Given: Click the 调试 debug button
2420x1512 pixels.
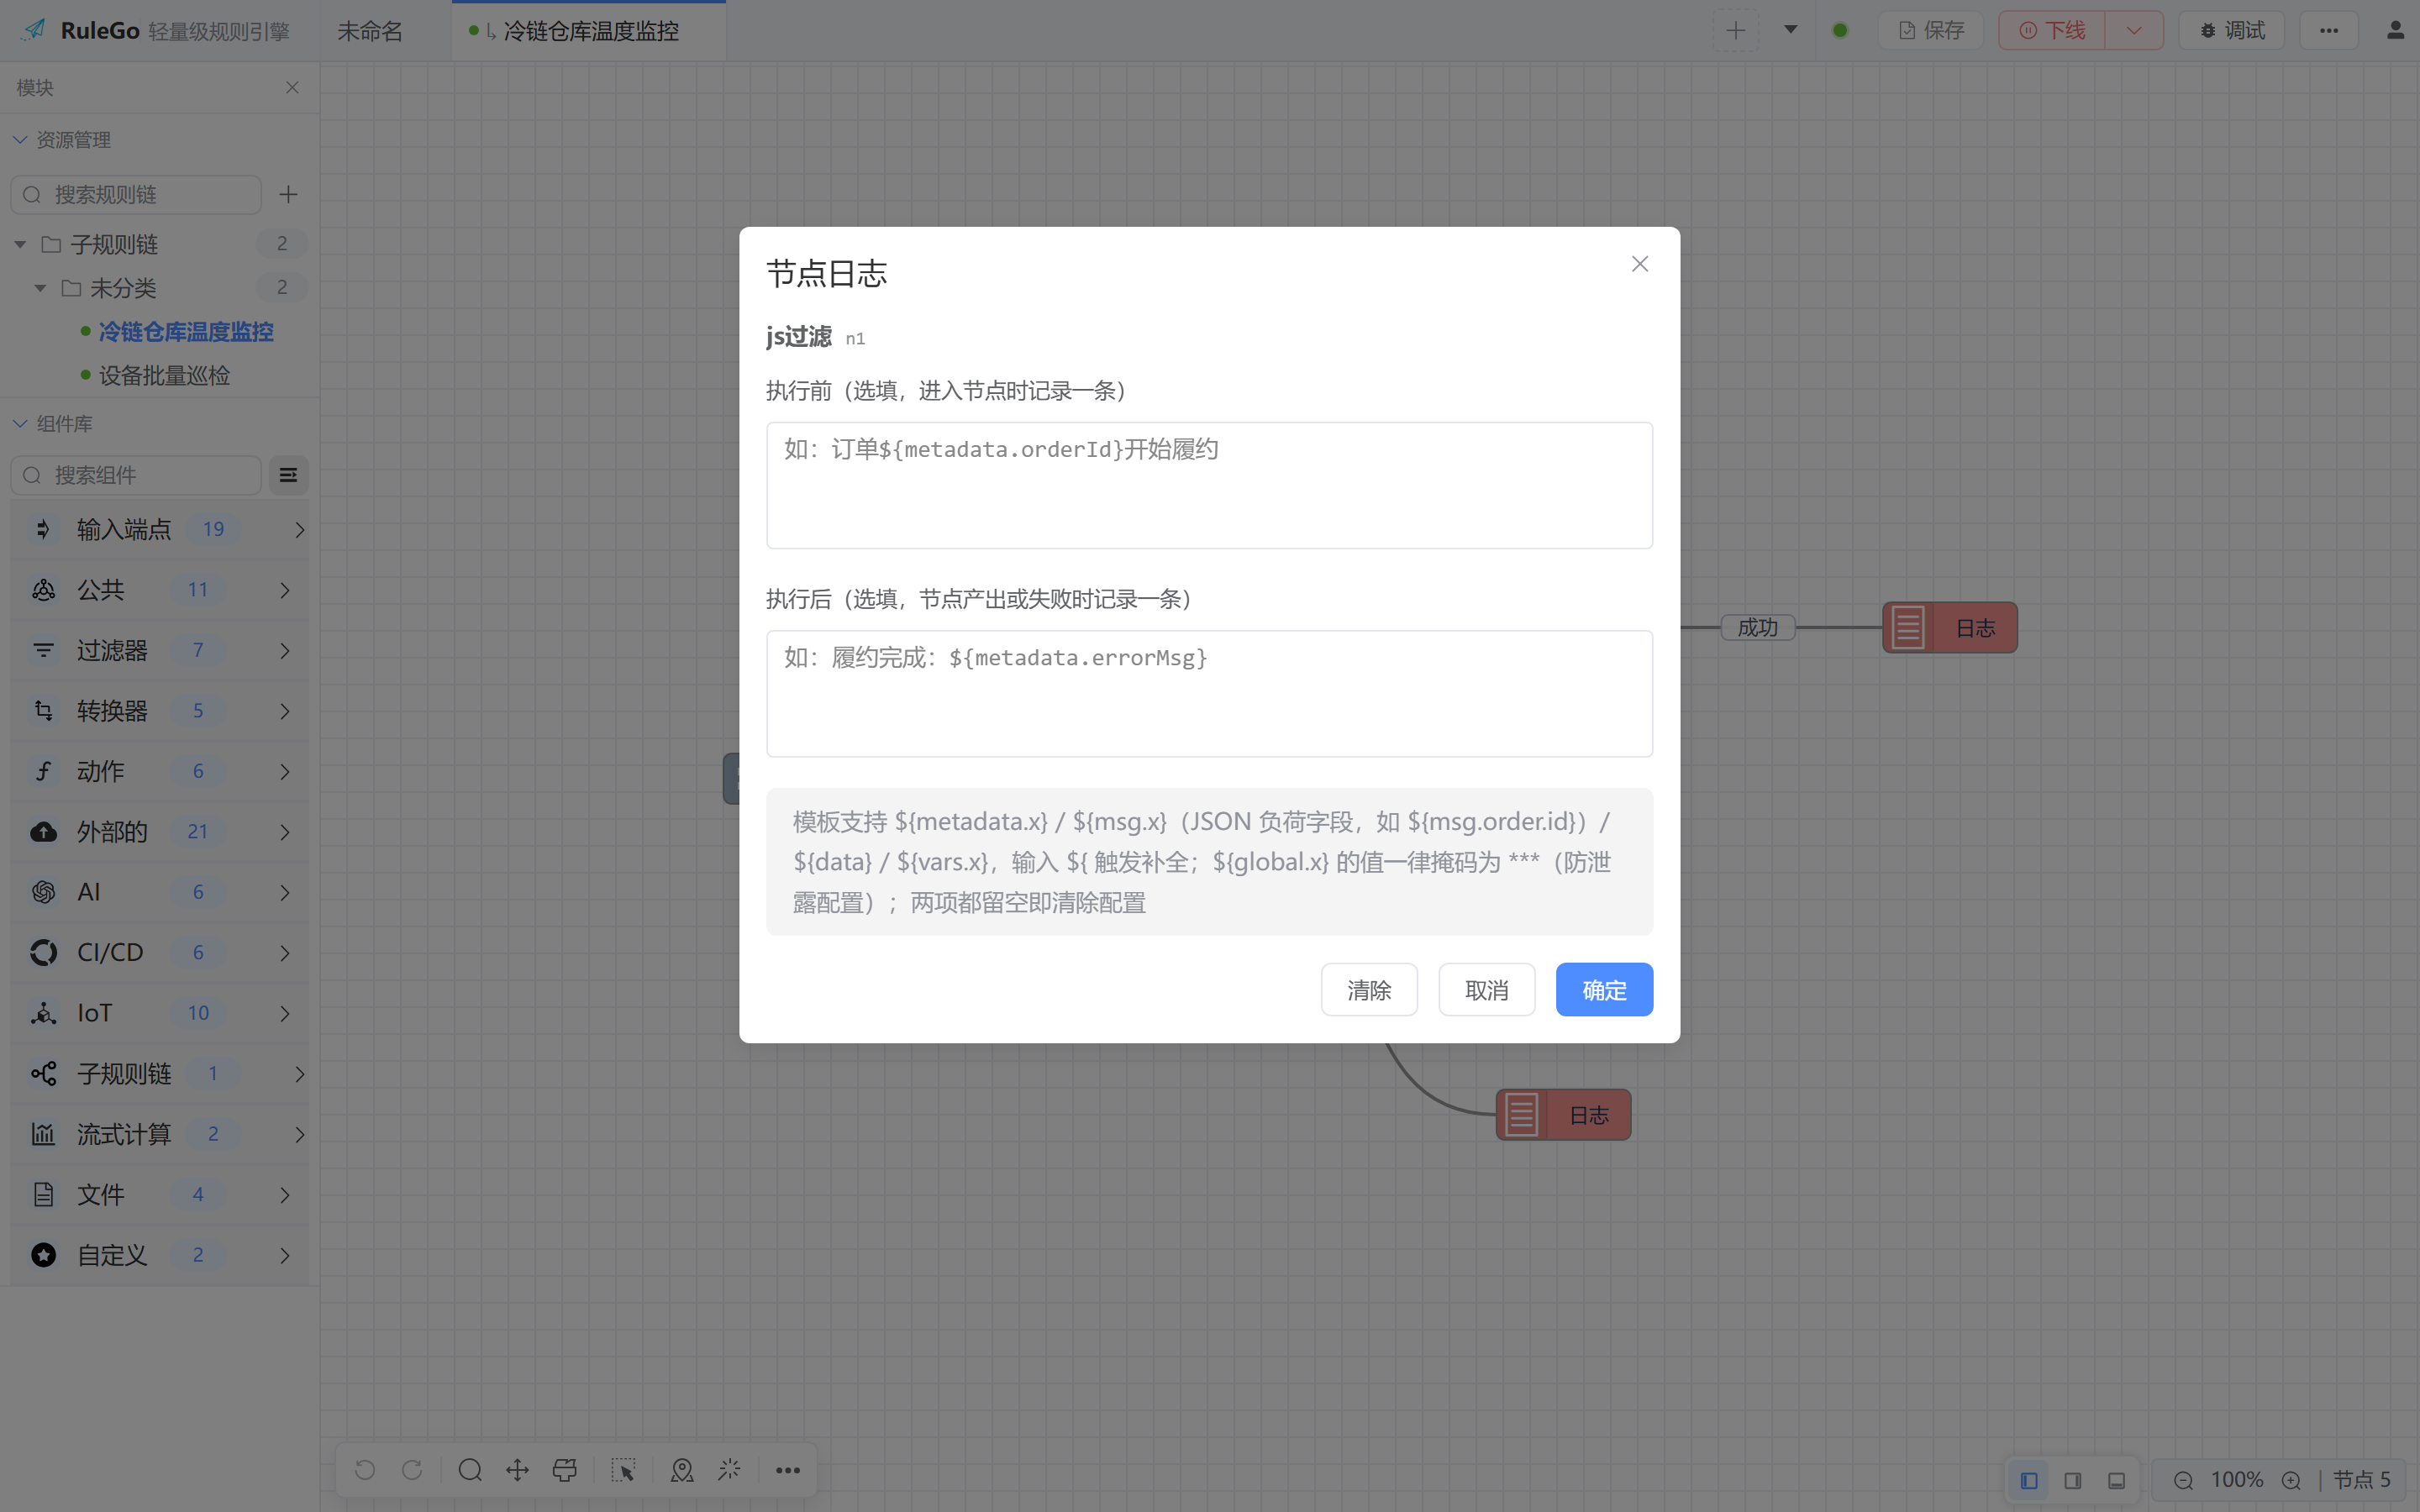Looking at the screenshot, I should click(x=2231, y=30).
